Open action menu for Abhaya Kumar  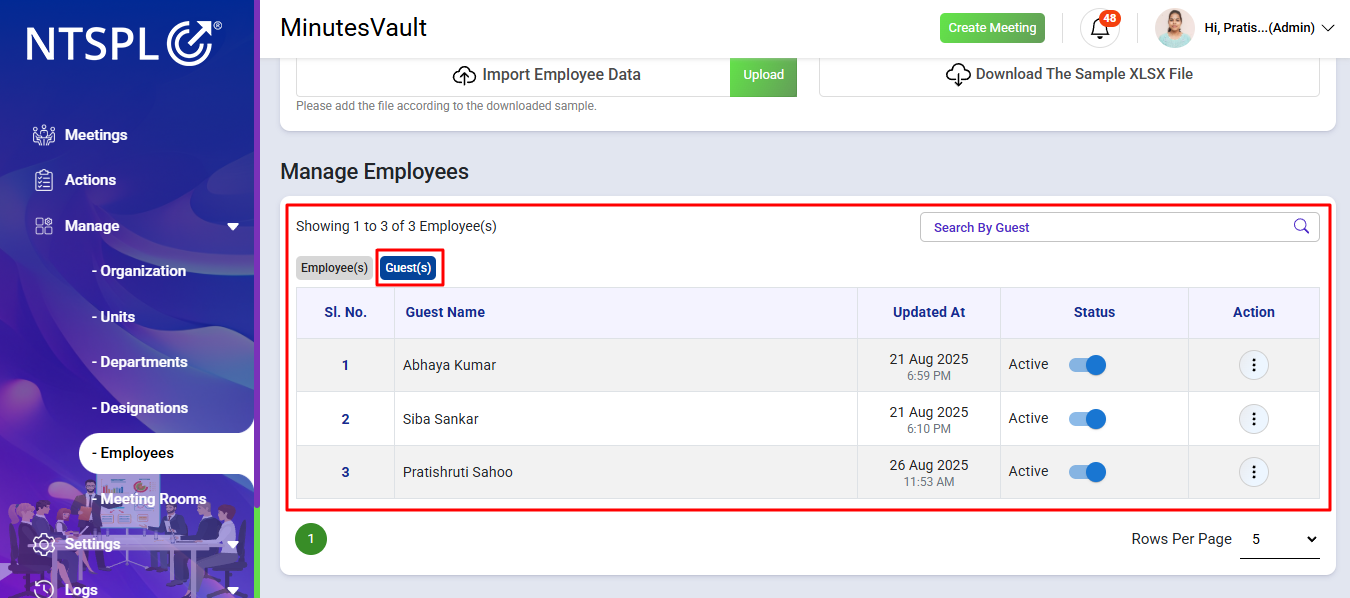click(1254, 365)
